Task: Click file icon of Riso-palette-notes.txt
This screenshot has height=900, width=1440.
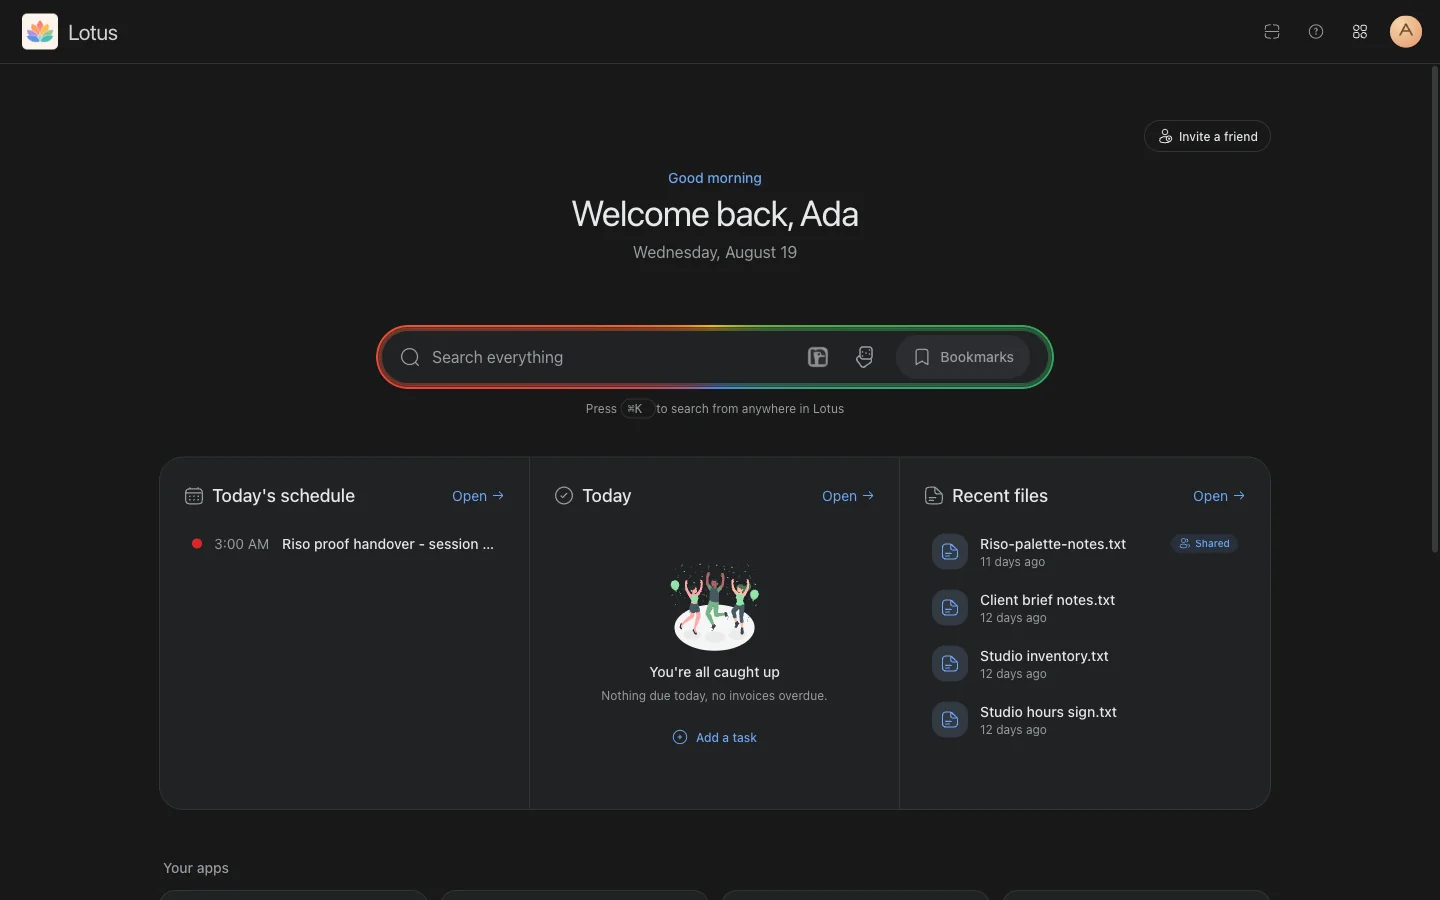Action: [x=950, y=552]
